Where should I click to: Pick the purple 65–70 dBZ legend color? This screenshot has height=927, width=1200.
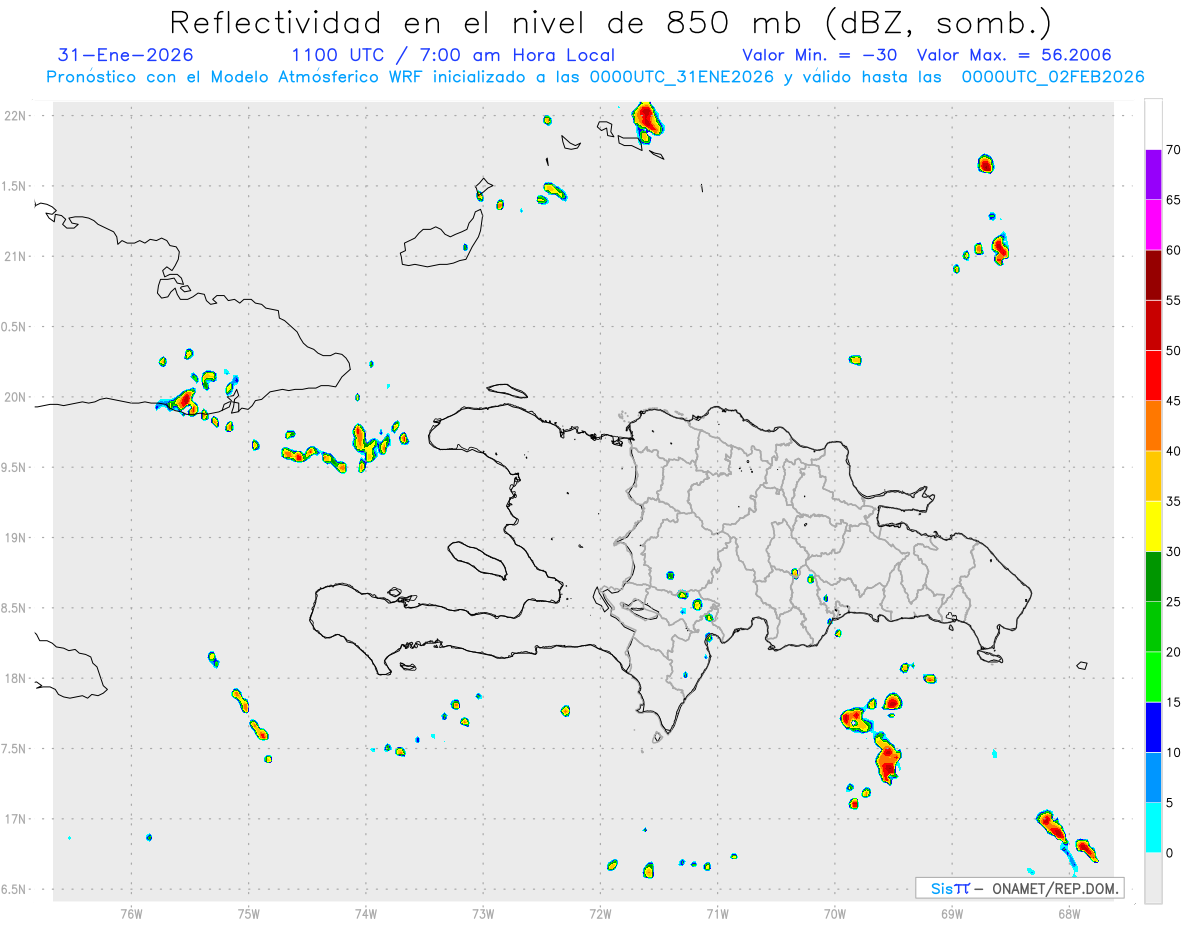tap(1153, 174)
